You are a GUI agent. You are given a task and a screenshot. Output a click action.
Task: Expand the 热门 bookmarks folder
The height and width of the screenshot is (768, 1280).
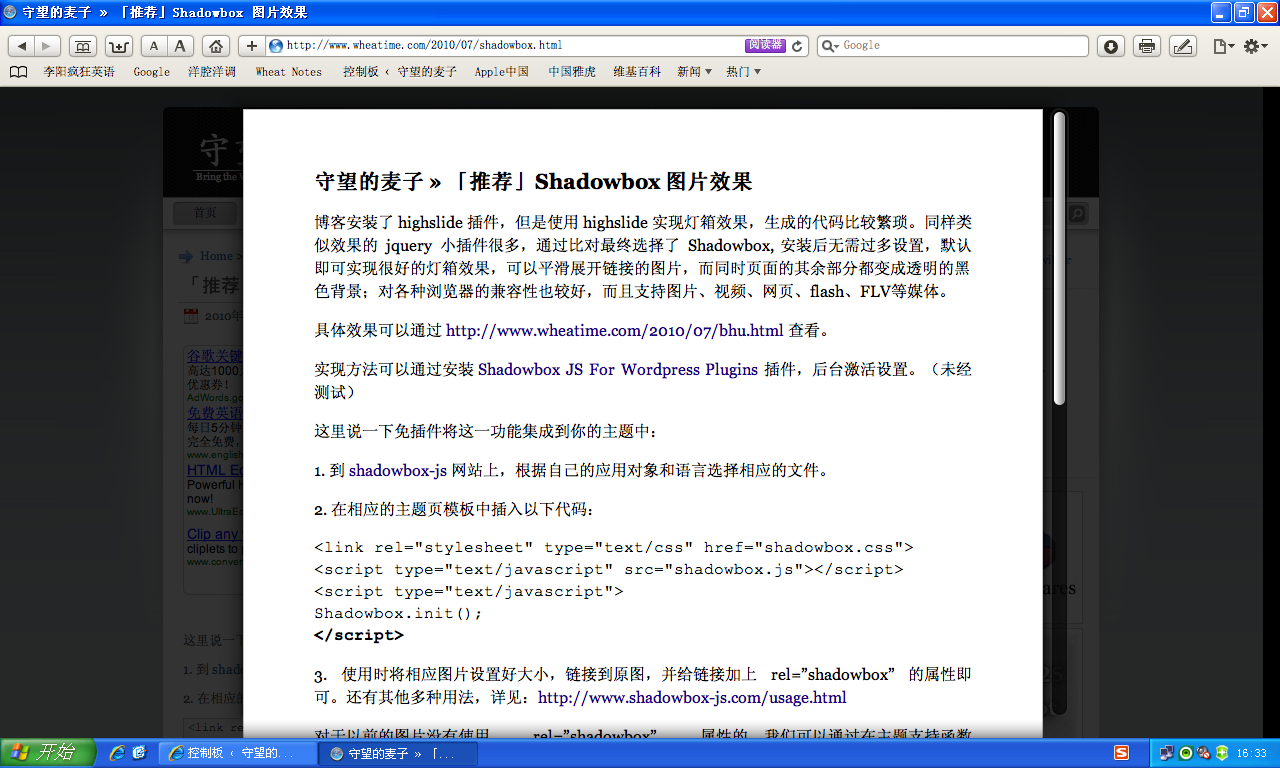743,72
